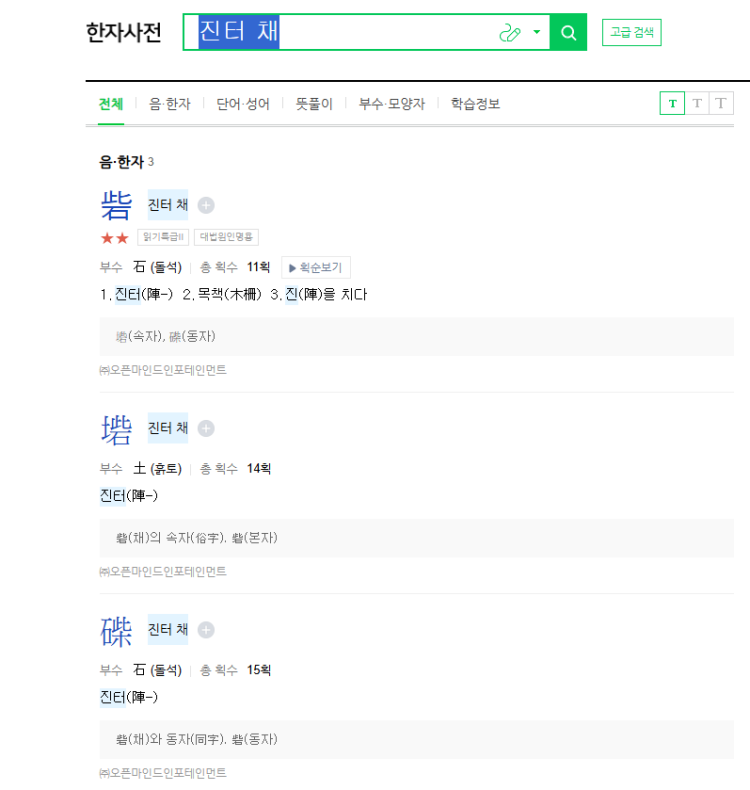
Task: Switch to the 단어·성어 tab
Action: click(243, 104)
